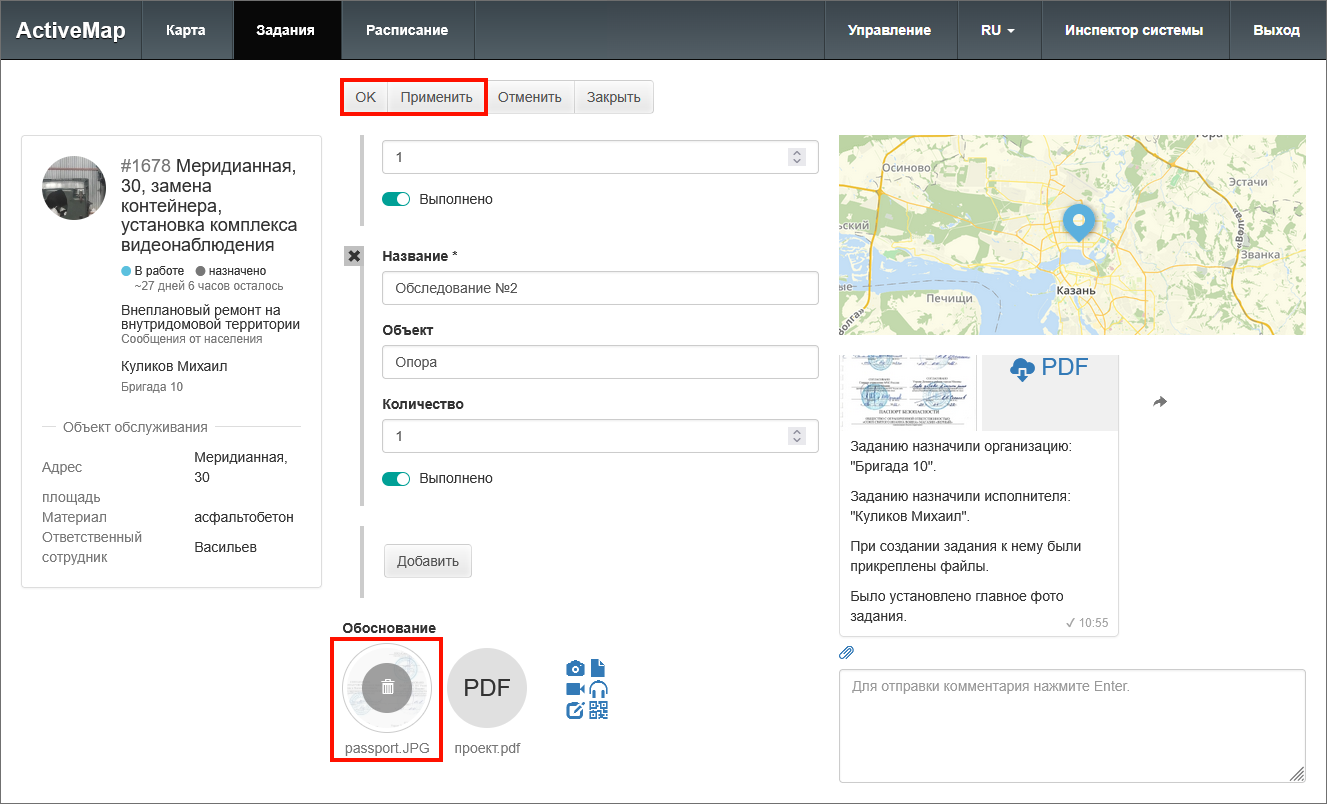Click the stepper arrows in the lower Количество field

tap(796, 436)
